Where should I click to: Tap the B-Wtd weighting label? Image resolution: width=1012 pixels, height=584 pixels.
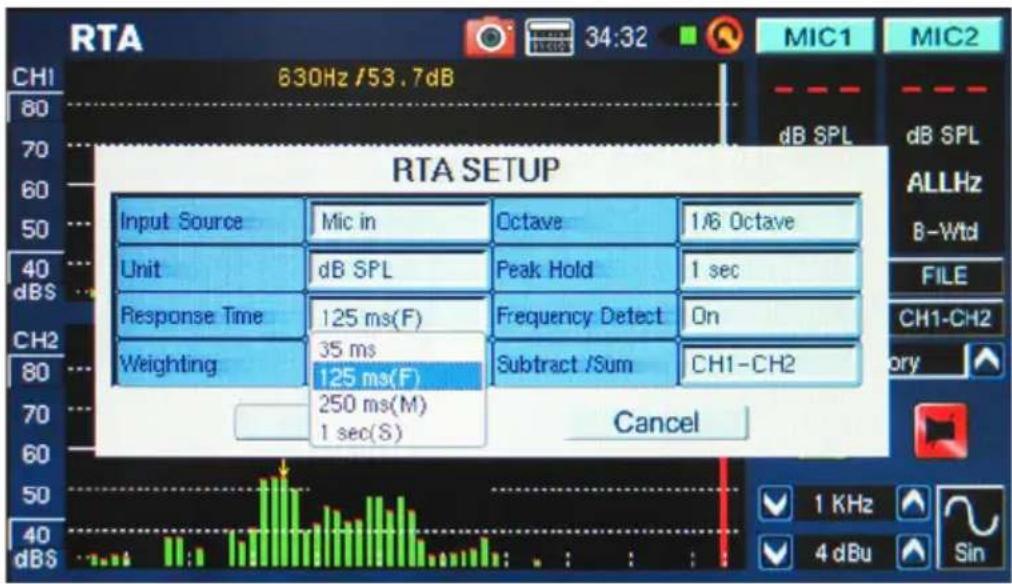[944, 232]
